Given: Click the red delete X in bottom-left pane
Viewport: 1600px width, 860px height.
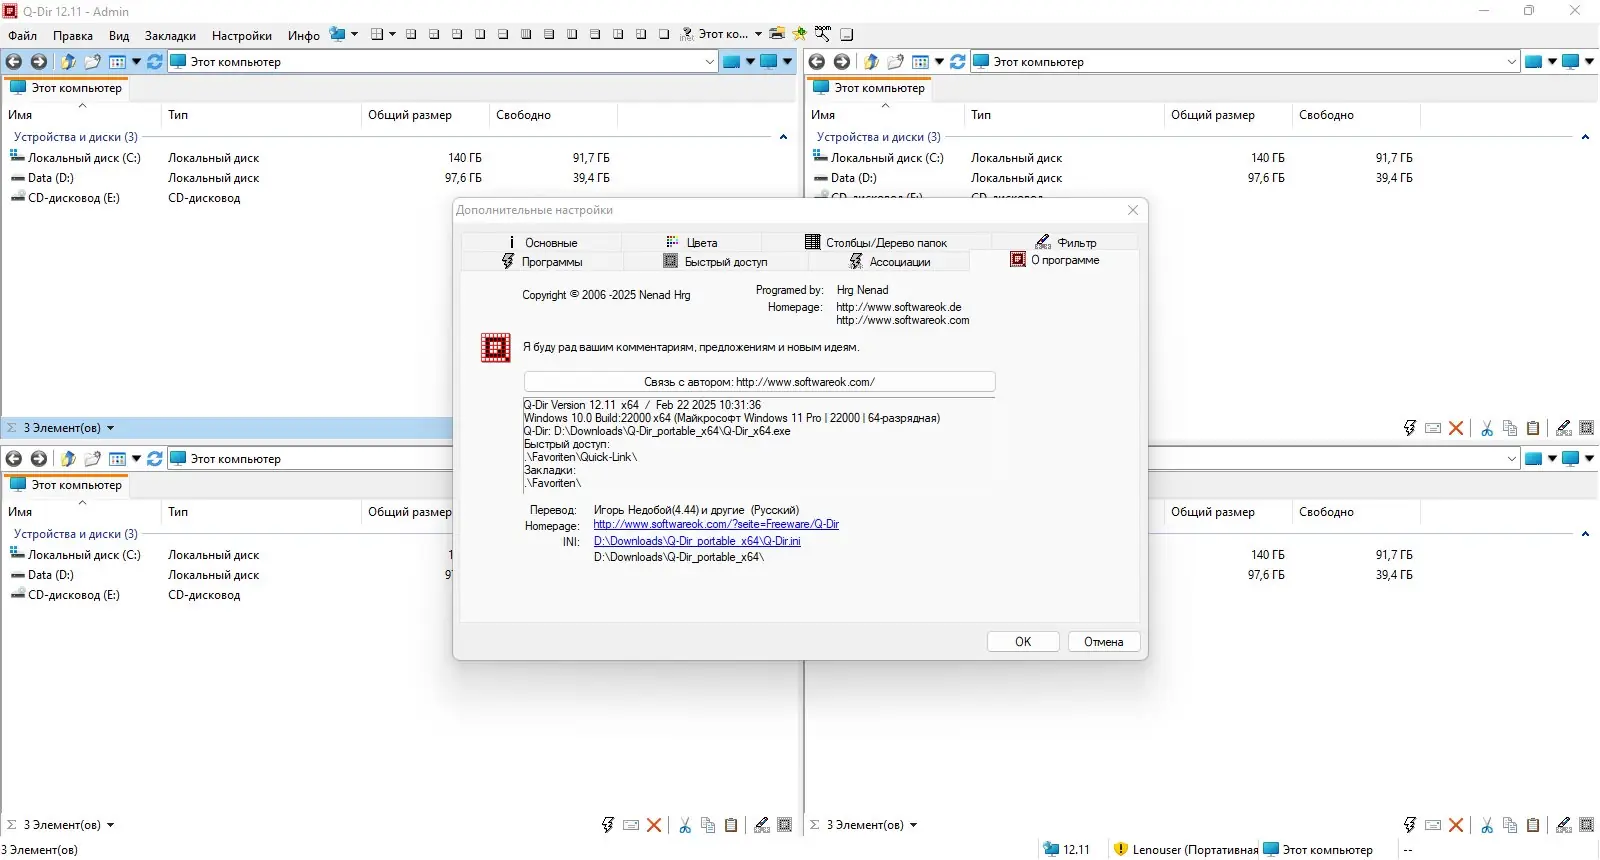Looking at the screenshot, I should click(x=654, y=825).
